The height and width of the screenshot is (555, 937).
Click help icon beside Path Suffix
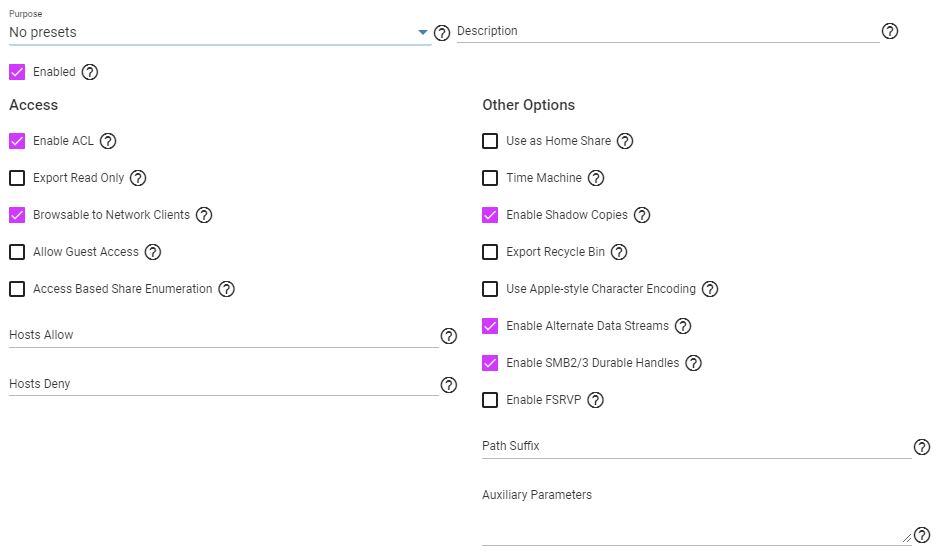pyautogui.click(x=922, y=447)
